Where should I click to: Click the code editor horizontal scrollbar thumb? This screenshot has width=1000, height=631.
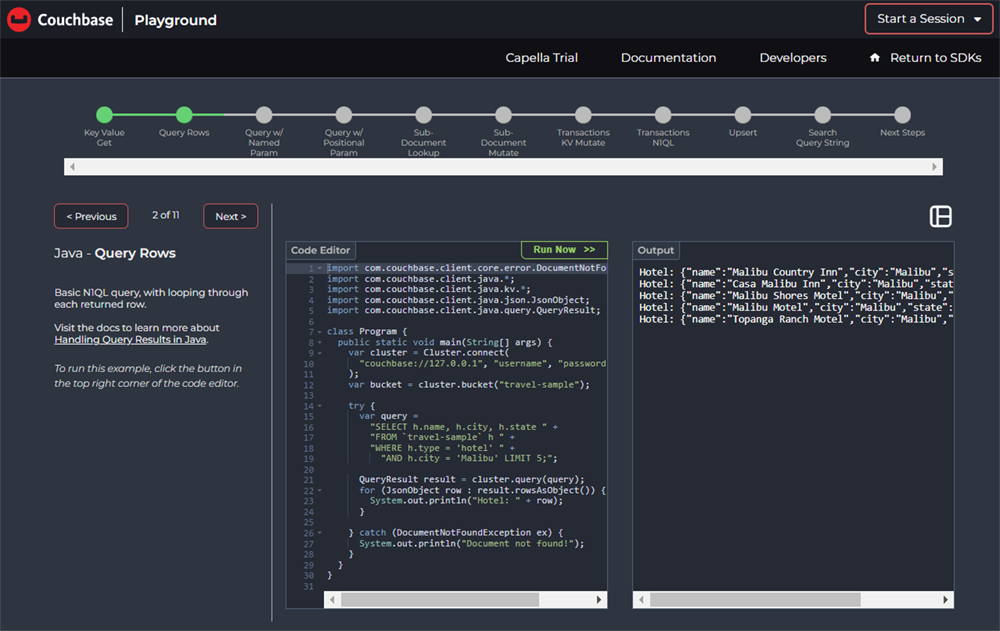pyautogui.click(x=440, y=600)
